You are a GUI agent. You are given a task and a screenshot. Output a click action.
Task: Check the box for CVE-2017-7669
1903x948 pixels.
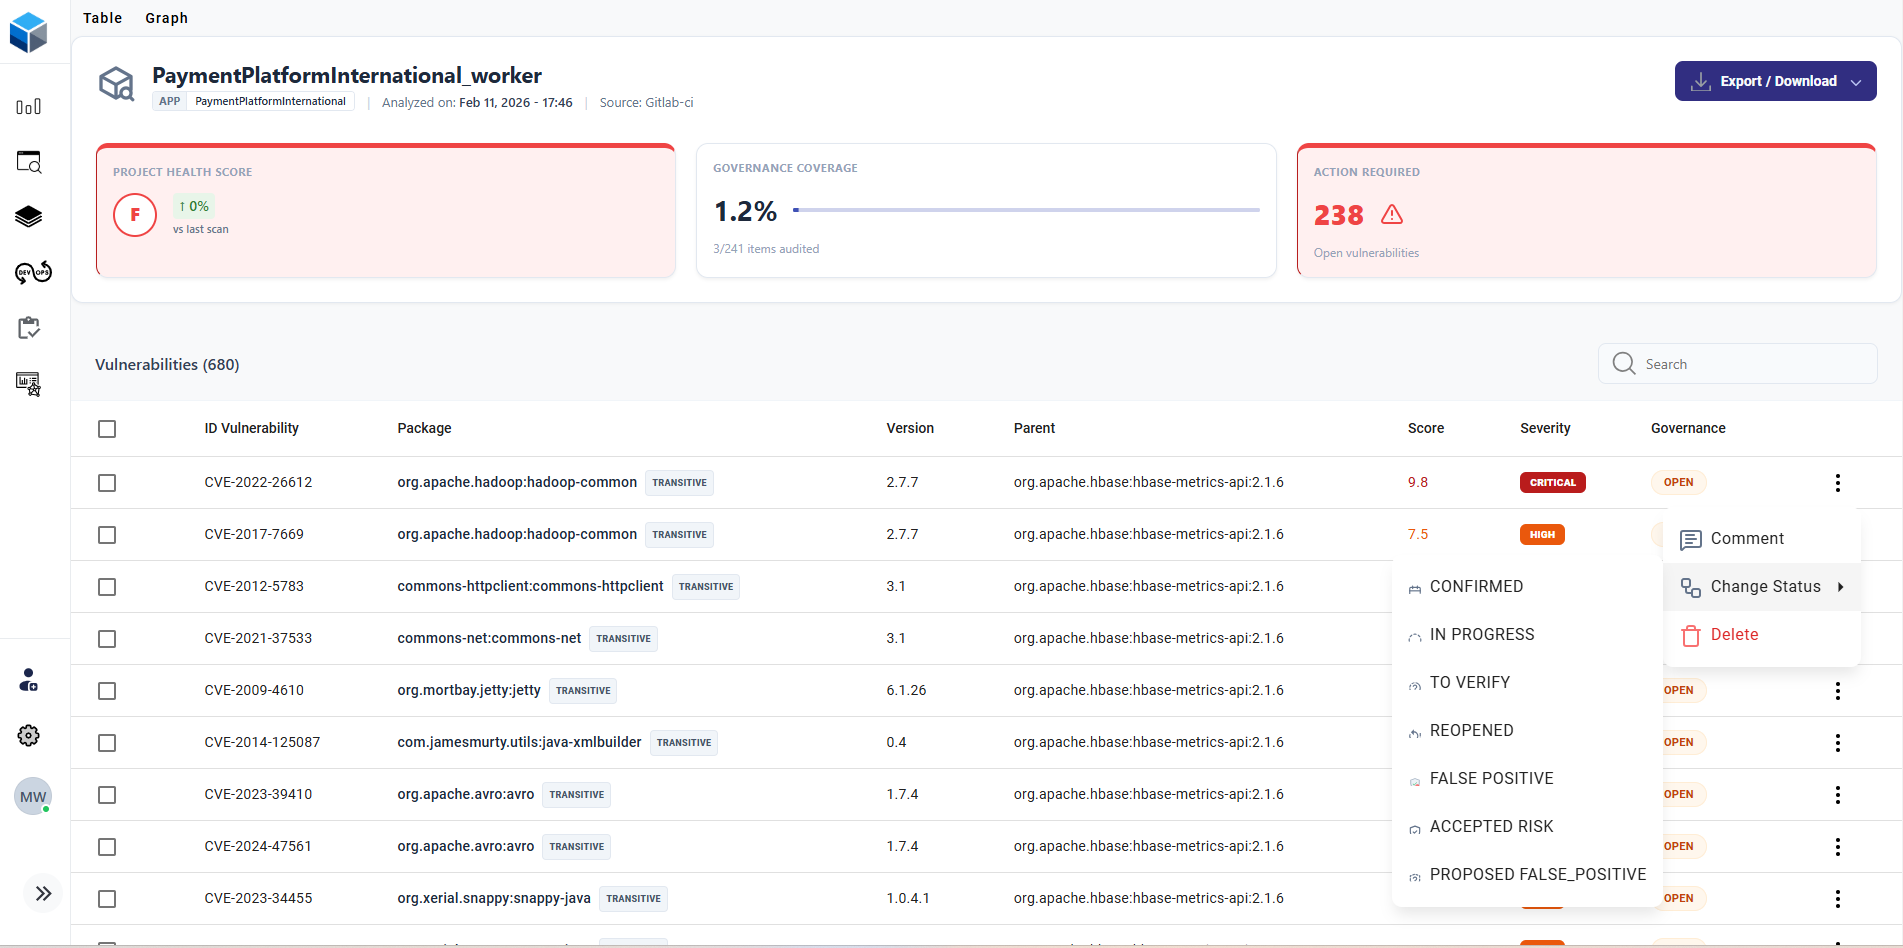tap(107, 535)
